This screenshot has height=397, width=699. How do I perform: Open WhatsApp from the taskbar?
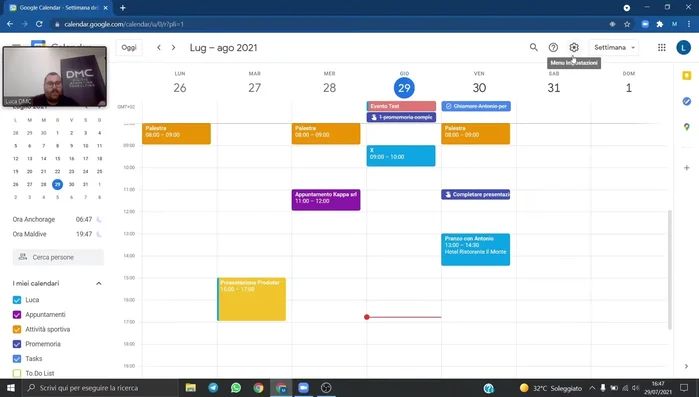(236, 388)
